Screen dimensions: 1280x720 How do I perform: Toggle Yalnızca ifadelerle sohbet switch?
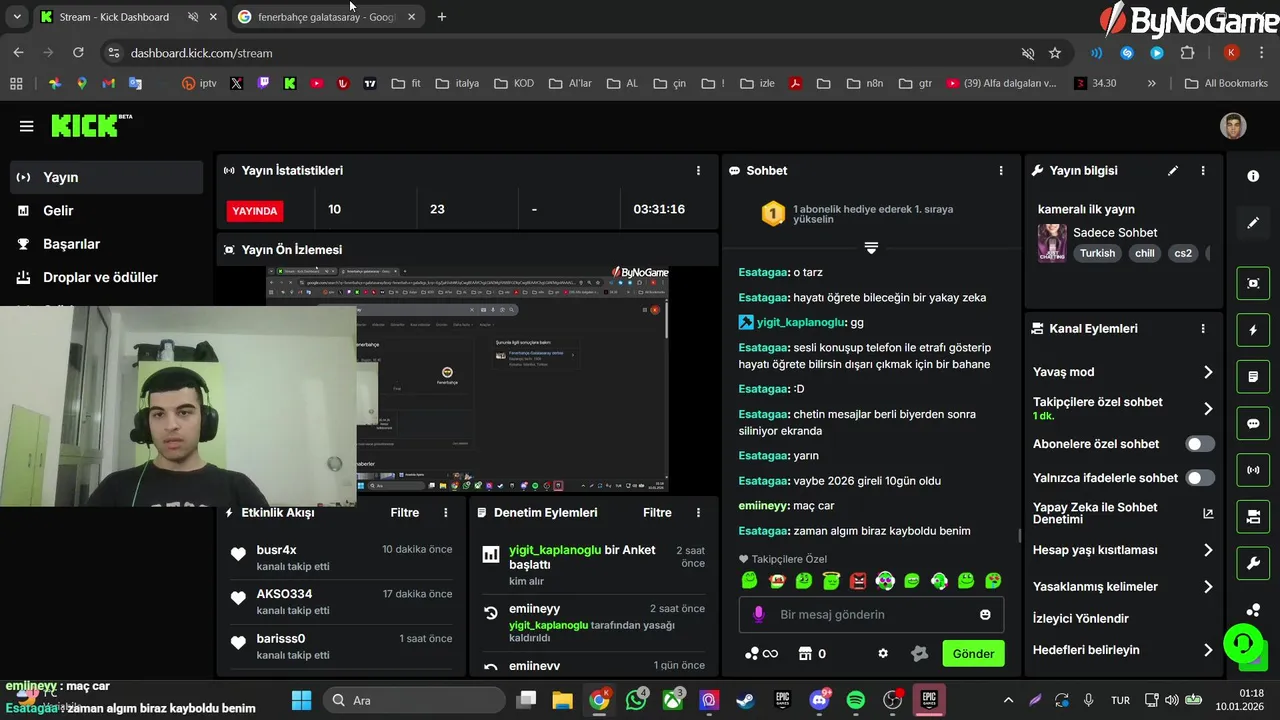(1200, 478)
